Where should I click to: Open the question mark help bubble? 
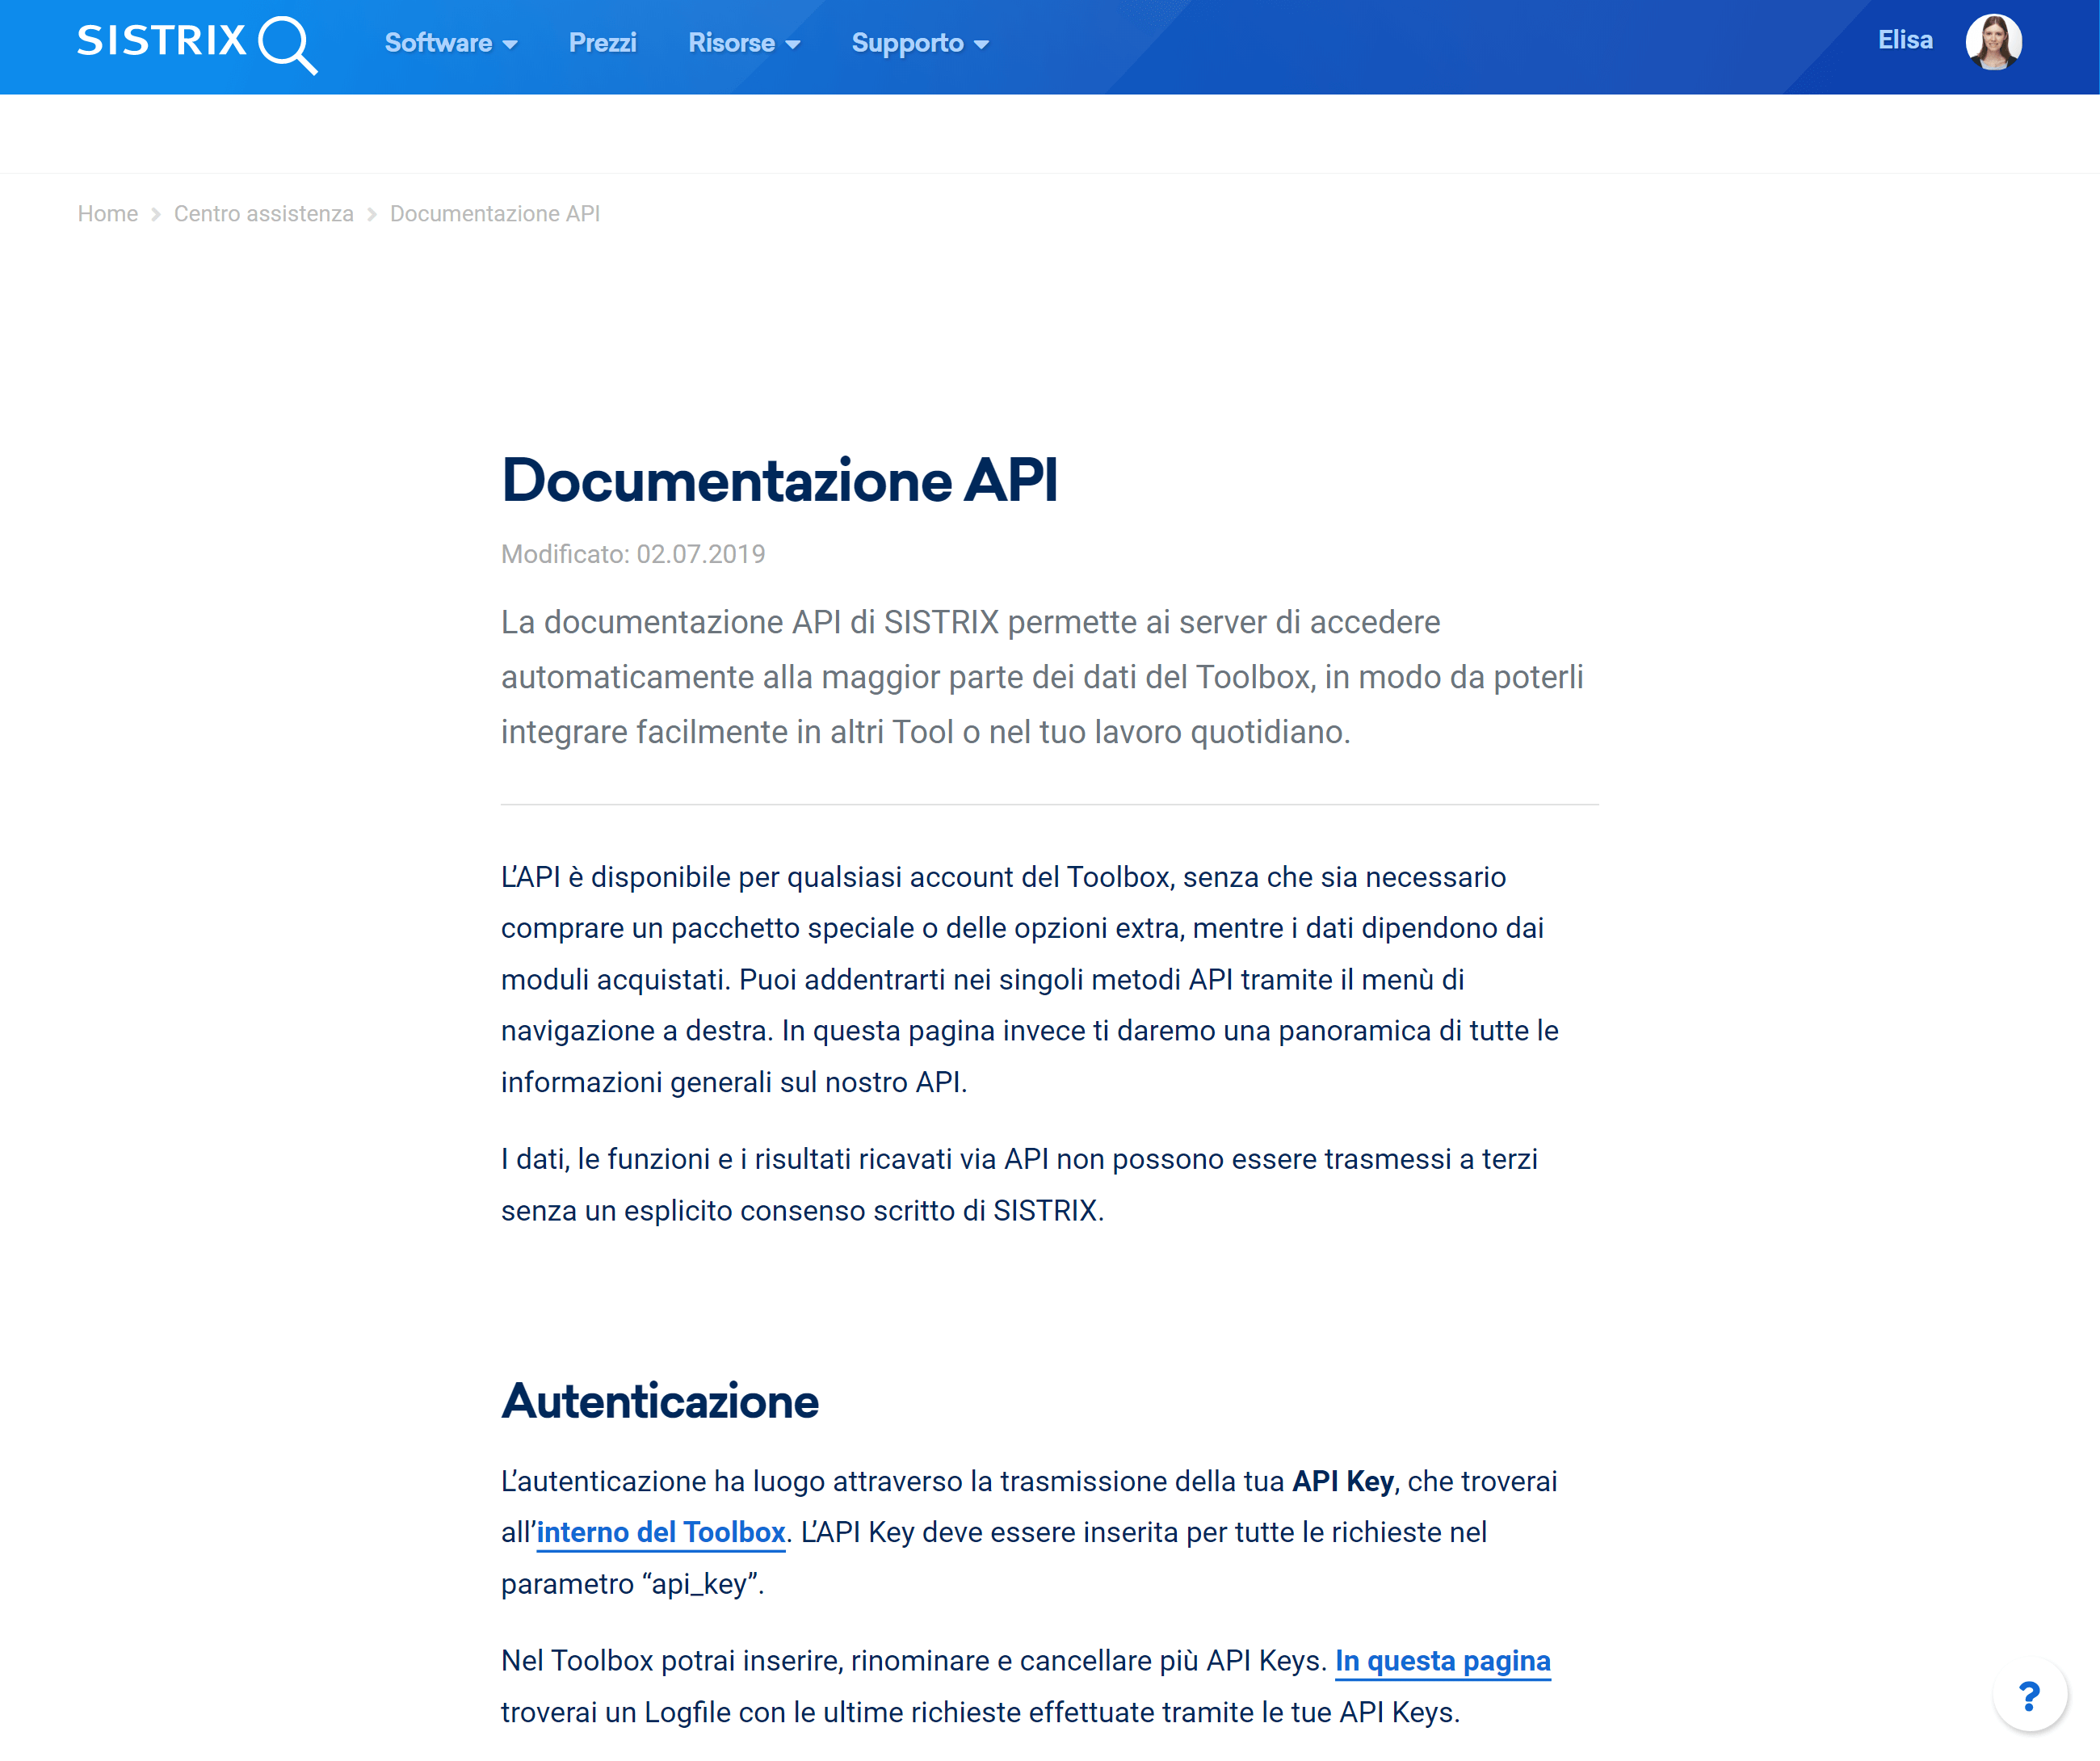point(2028,1695)
